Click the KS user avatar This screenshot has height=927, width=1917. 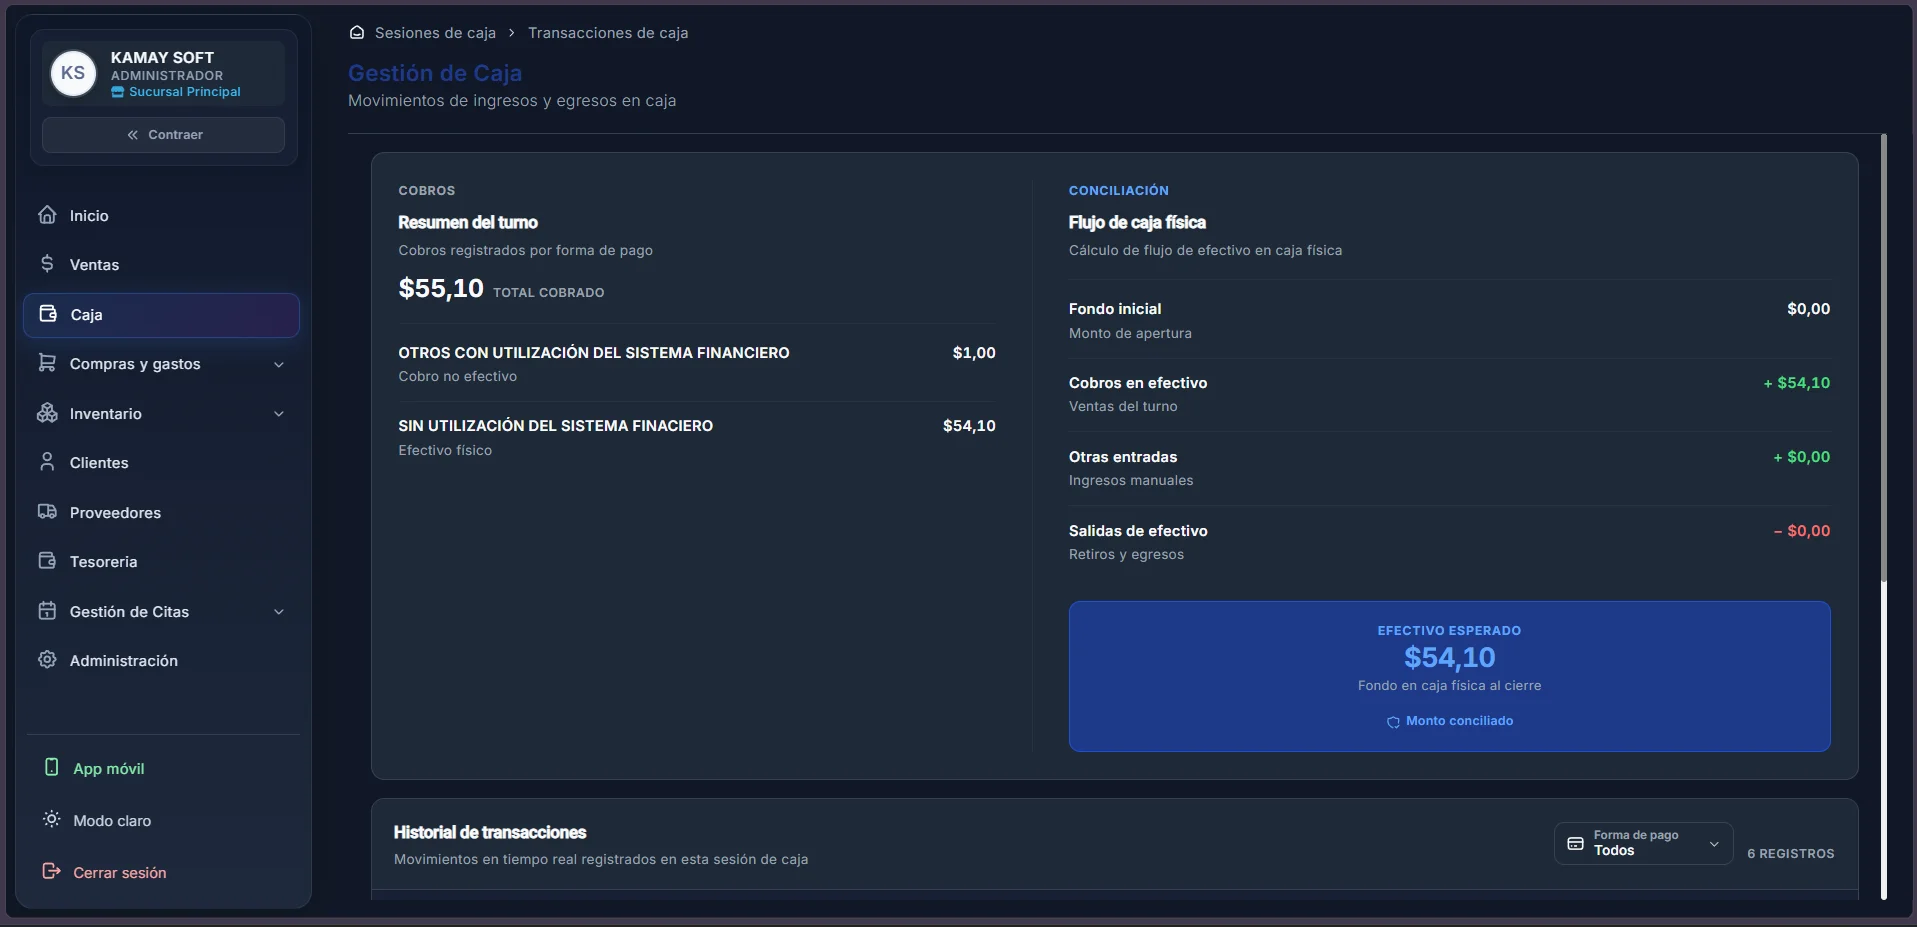[x=73, y=73]
